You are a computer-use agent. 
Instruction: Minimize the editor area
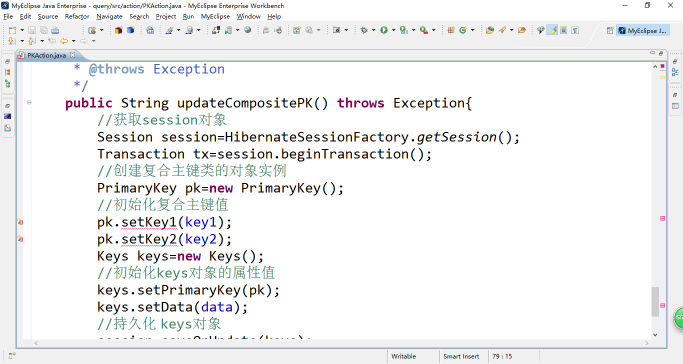[652, 53]
